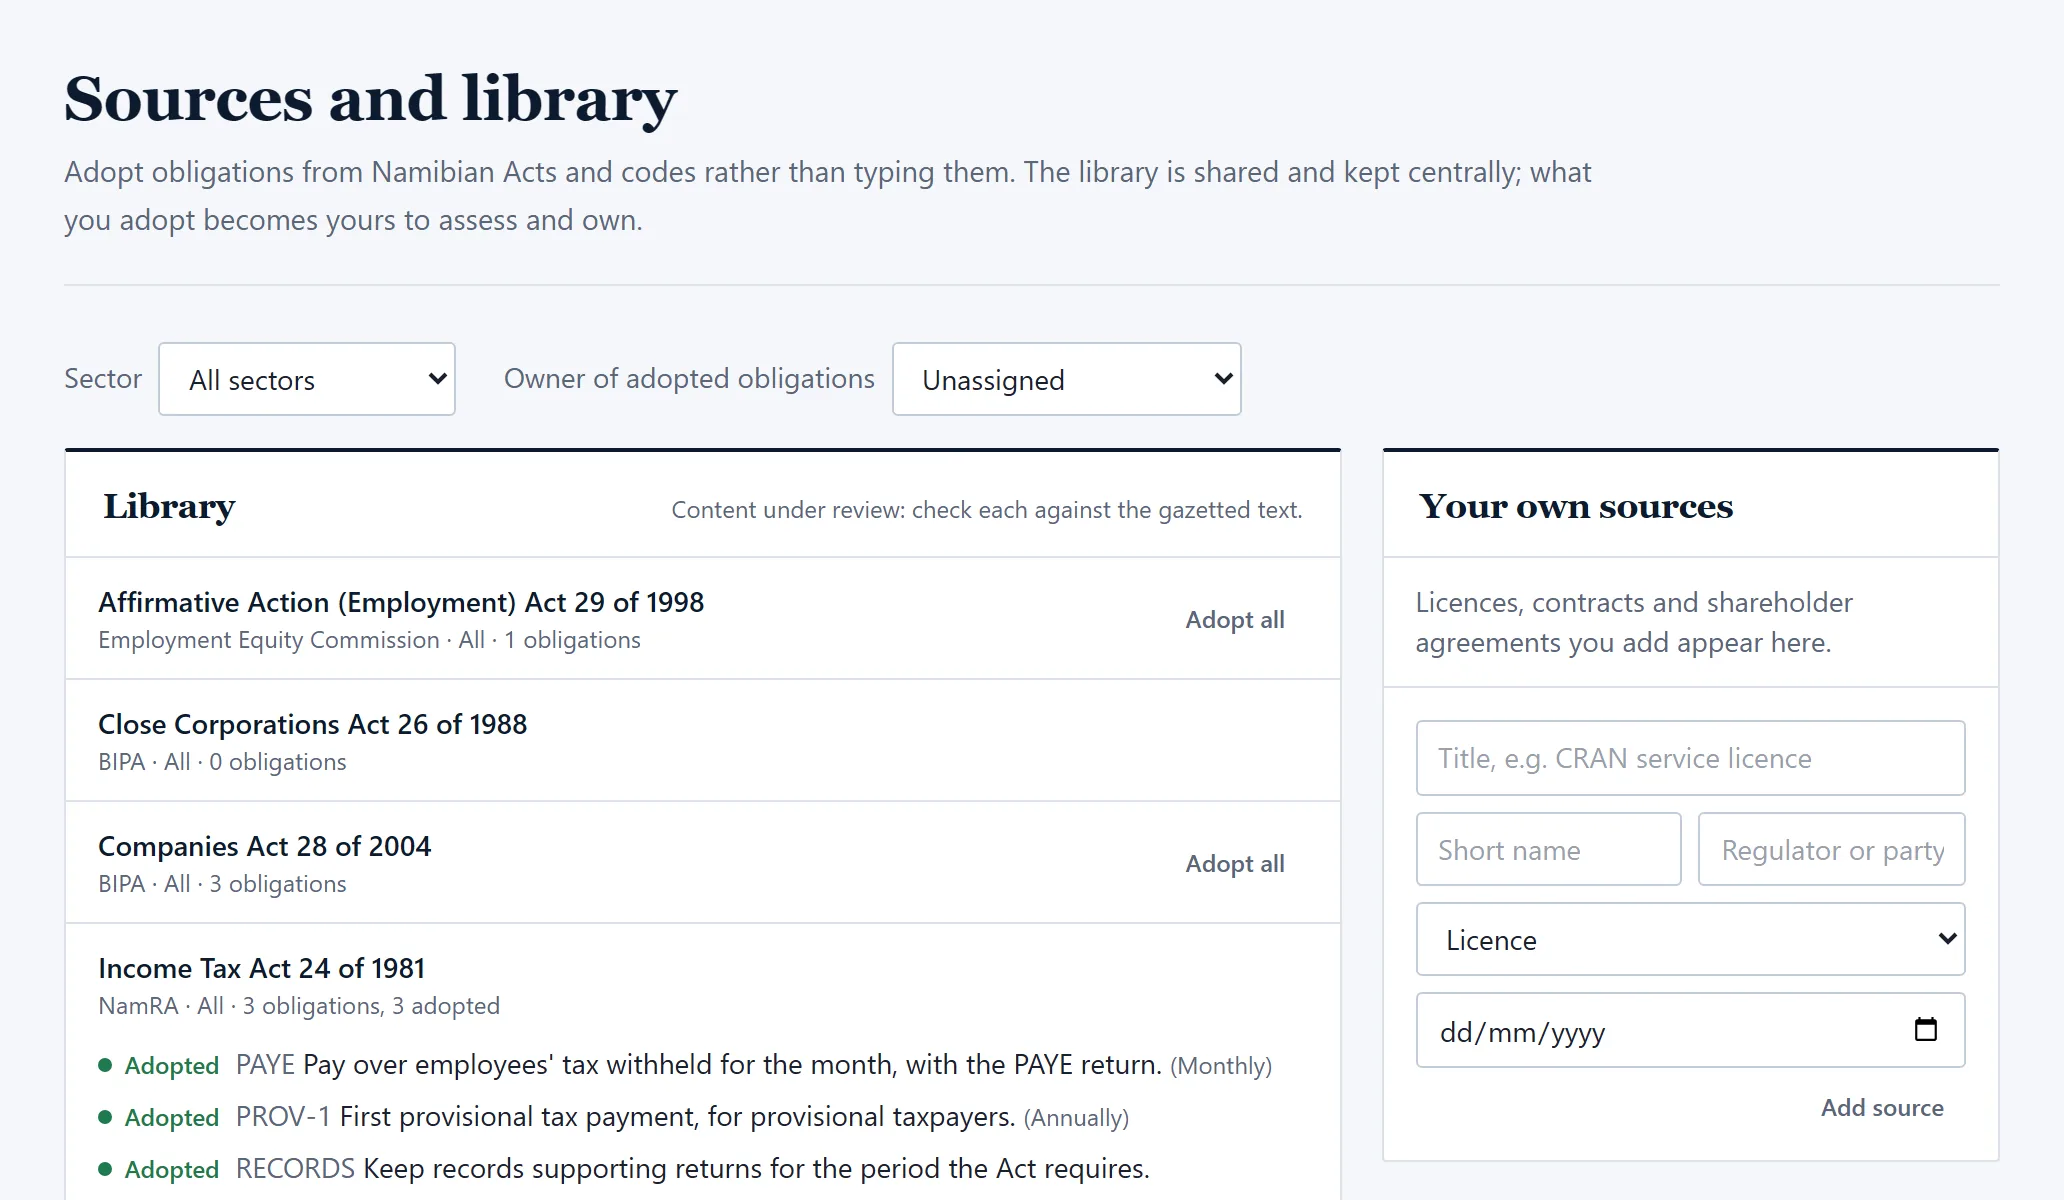Adopt all for Affirmative Action (Employment) Act
This screenshot has height=1200, width=2064.
[x=1235, y=620]
